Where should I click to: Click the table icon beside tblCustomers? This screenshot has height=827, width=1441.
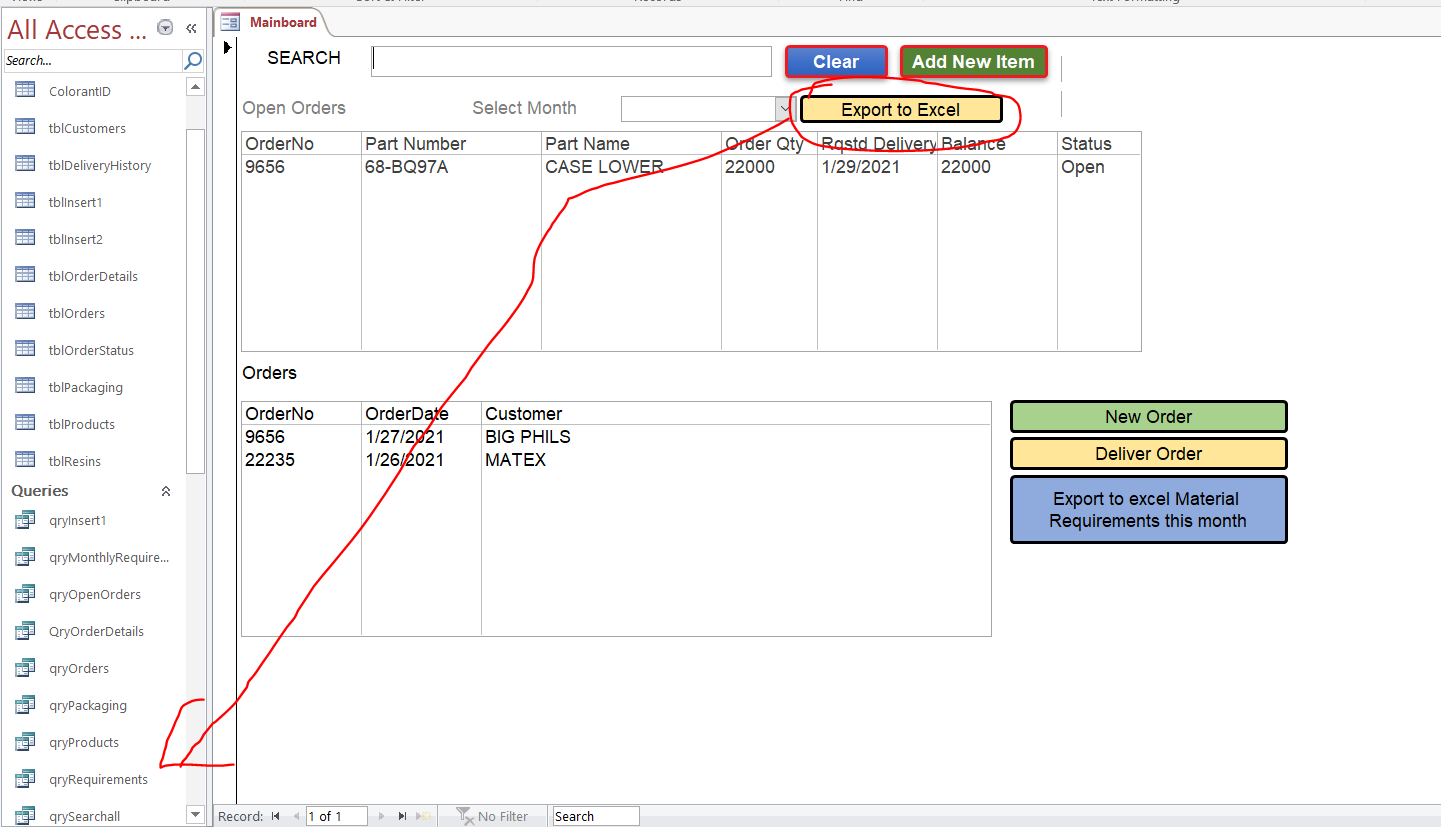(26, 128)
